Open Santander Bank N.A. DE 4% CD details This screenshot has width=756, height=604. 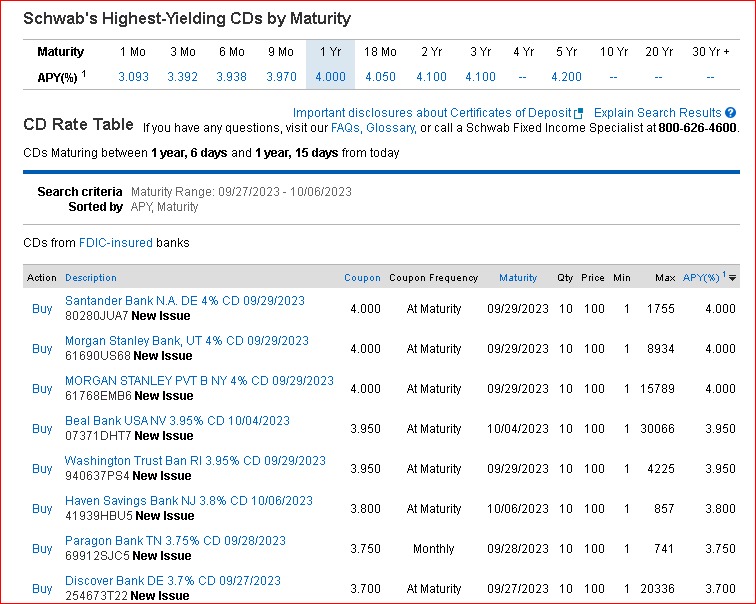click(x=185, y=301)
